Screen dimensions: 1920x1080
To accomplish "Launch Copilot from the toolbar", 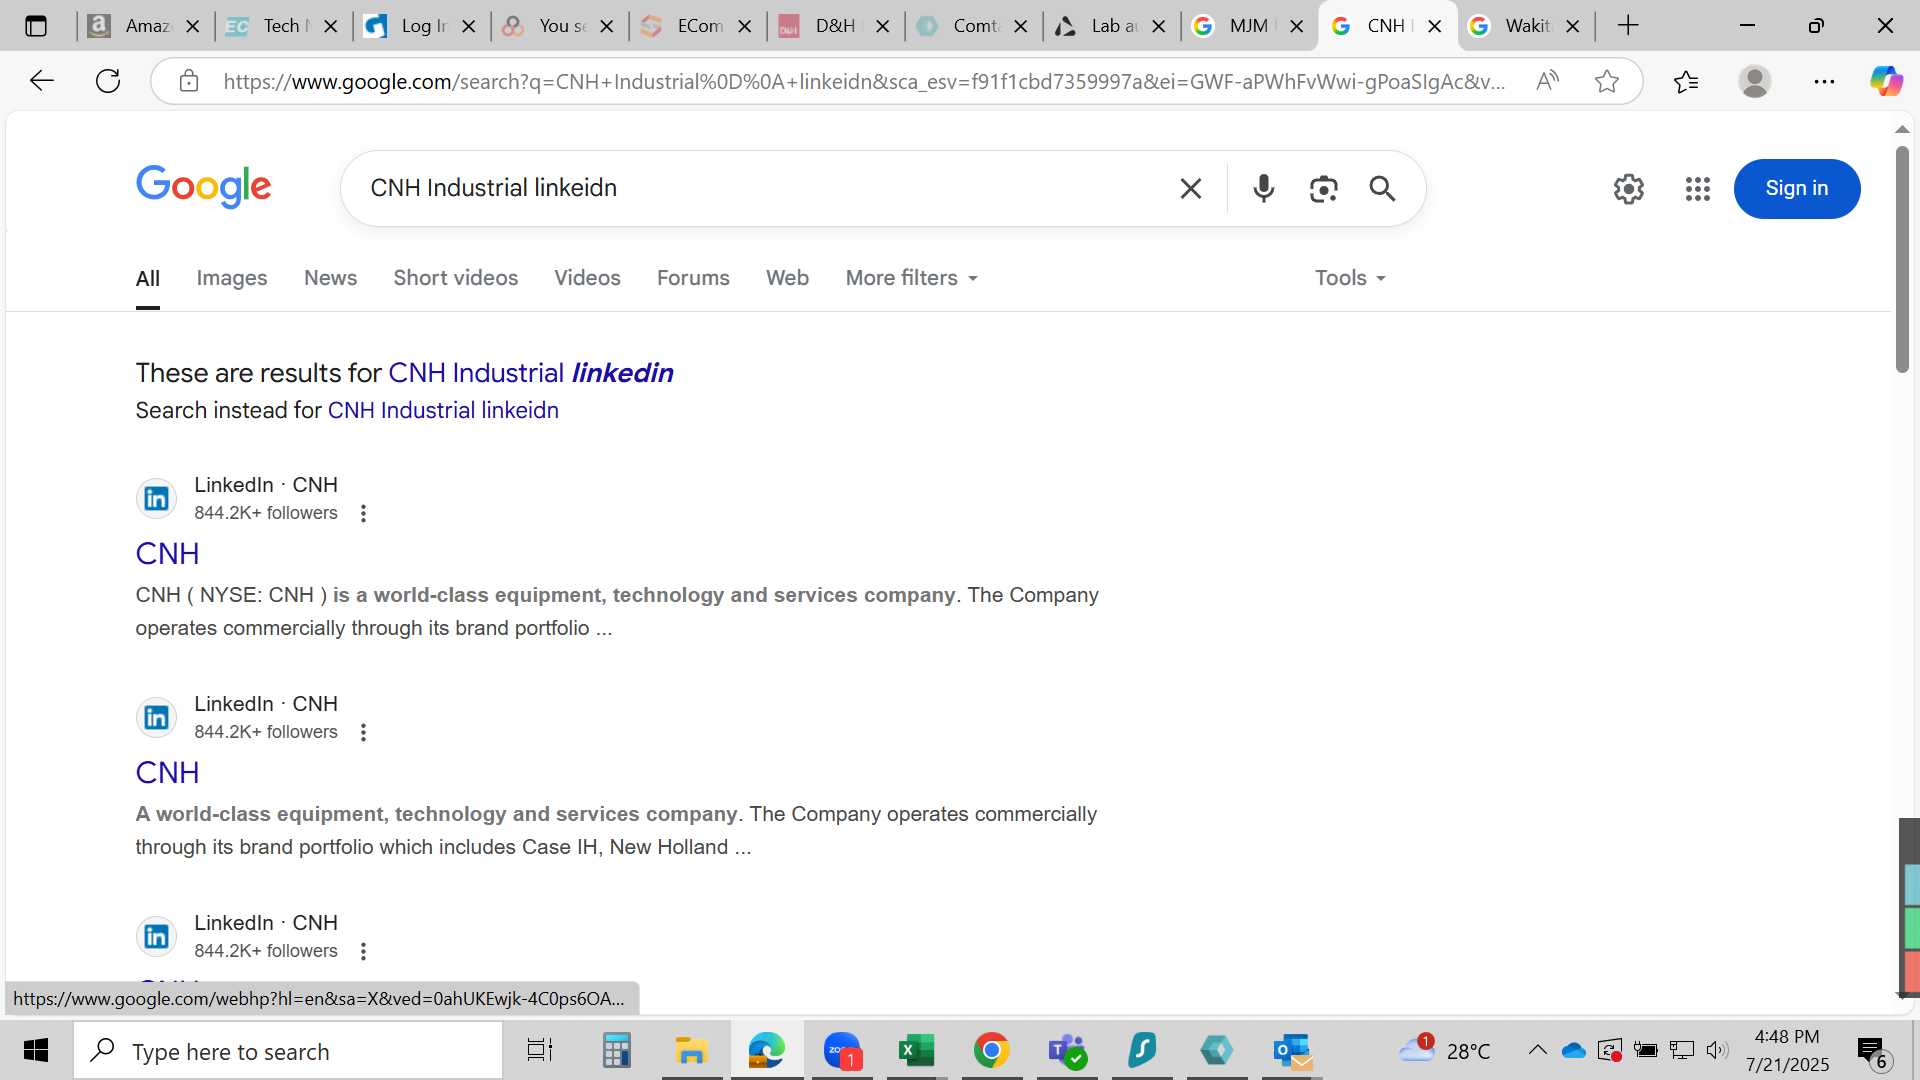I will tap(1886, 81).
